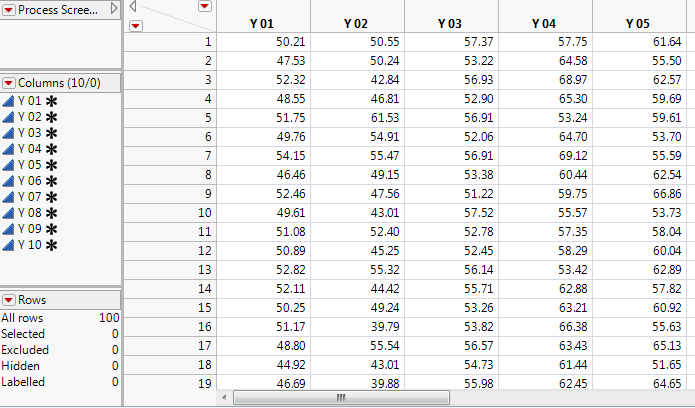
Task: Click the continuous icon for Y 07
Action: (8, 197)
